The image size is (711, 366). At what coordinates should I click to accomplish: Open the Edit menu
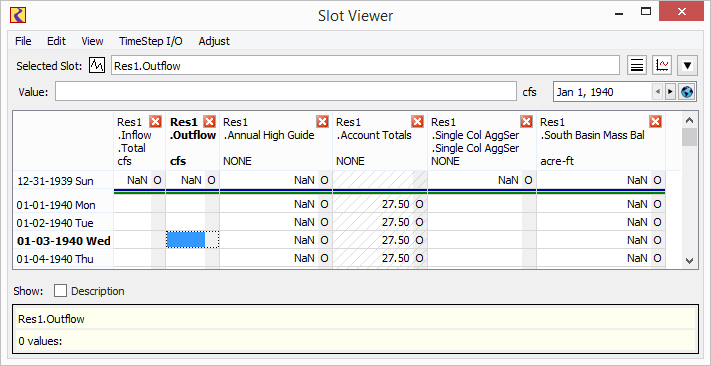pos(57,41)
